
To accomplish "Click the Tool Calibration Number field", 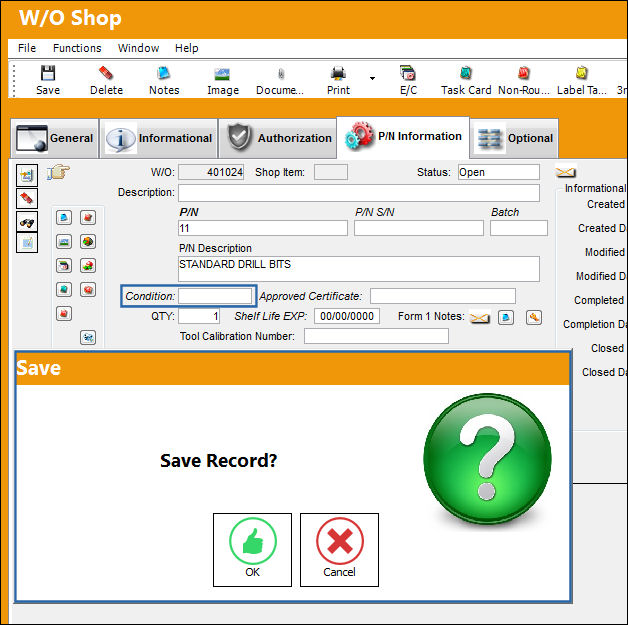I will [376, 336].
